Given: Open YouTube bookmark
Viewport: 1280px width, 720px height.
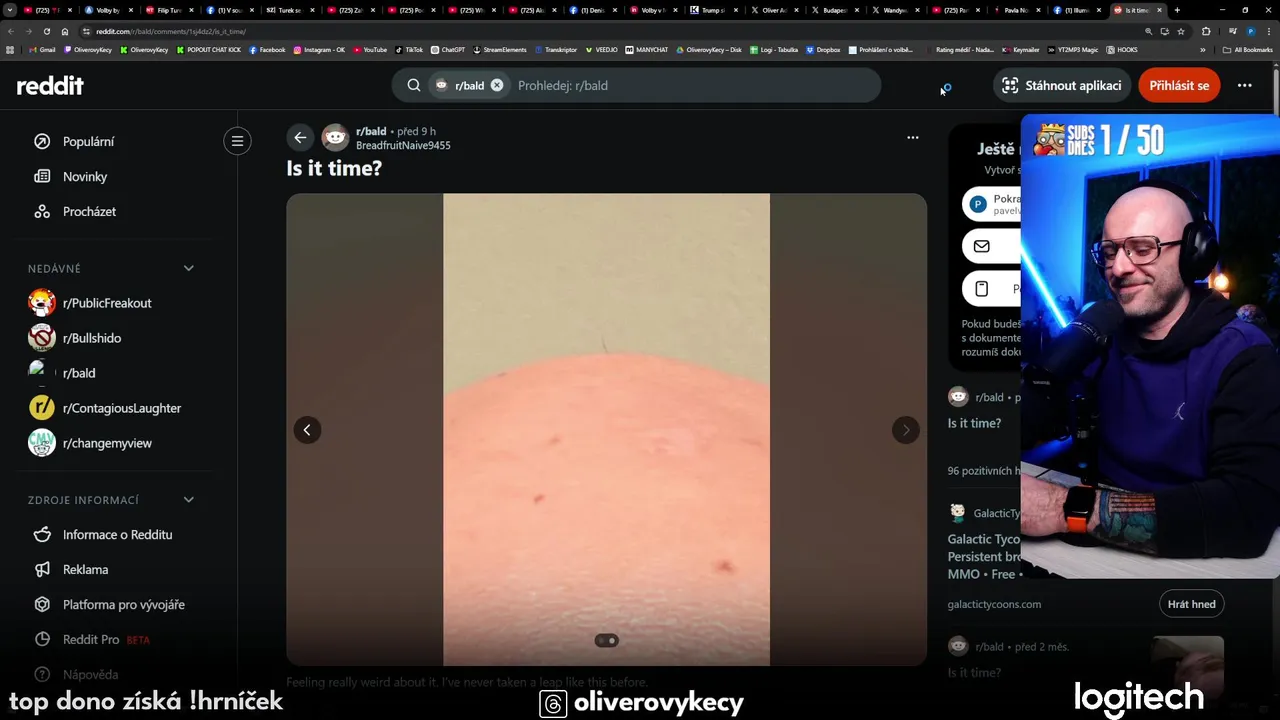Looking at the screenshot, I should (x=370, y=49).
